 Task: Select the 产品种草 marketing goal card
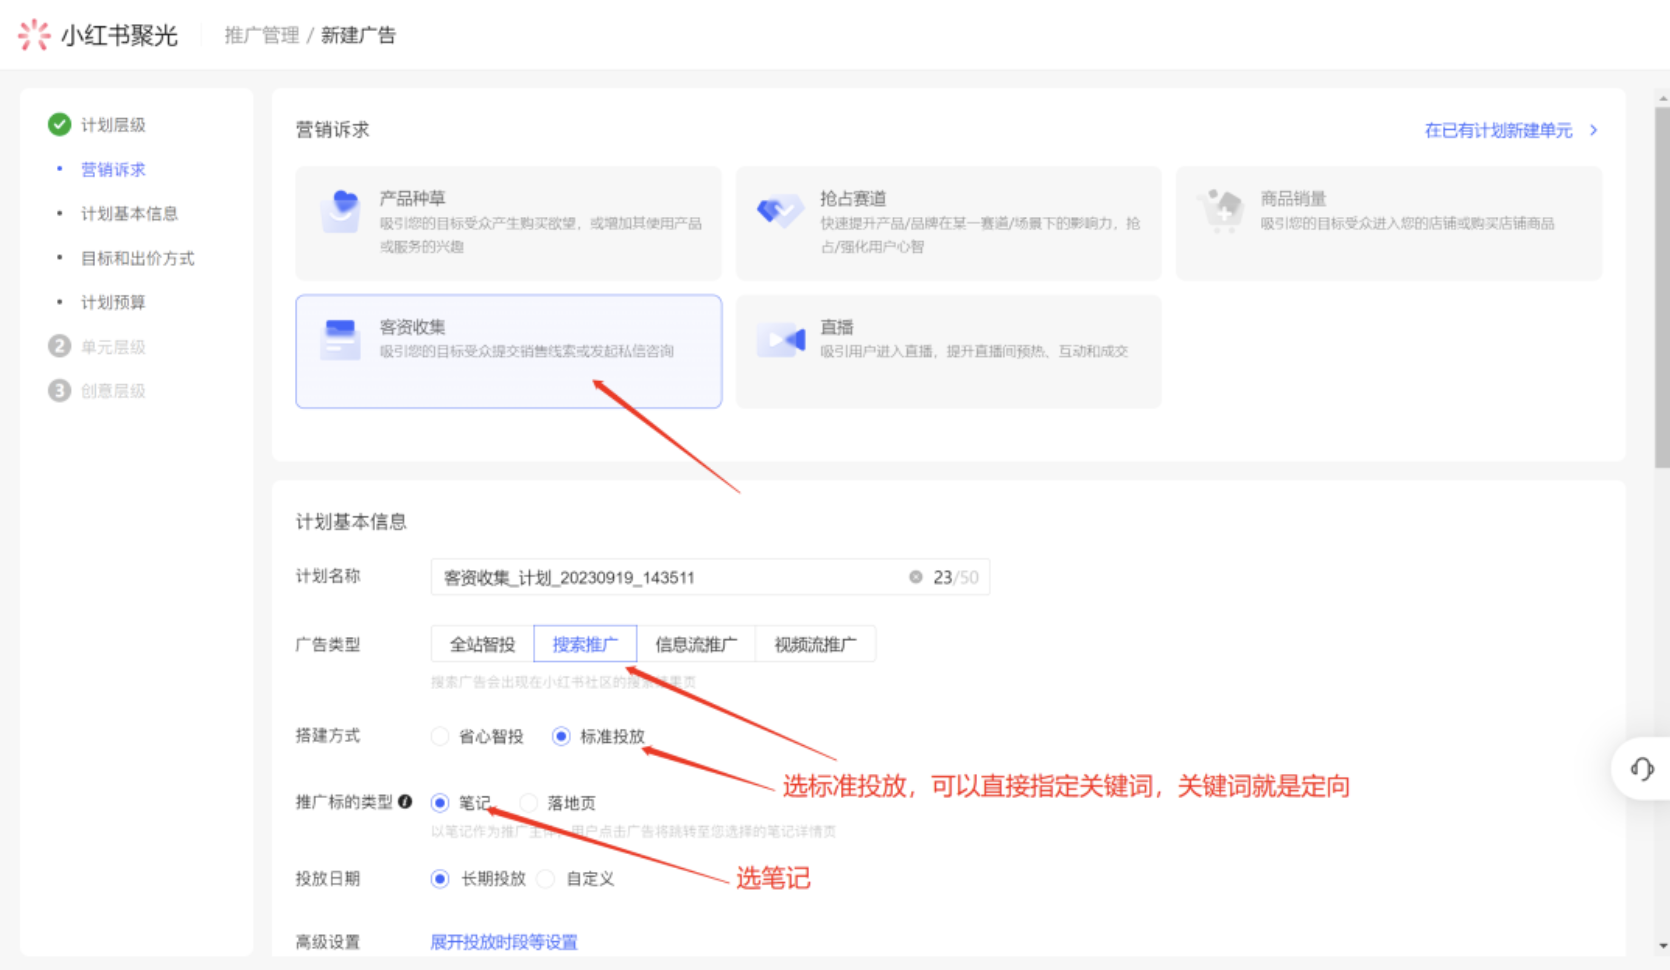tap(508, 223)
